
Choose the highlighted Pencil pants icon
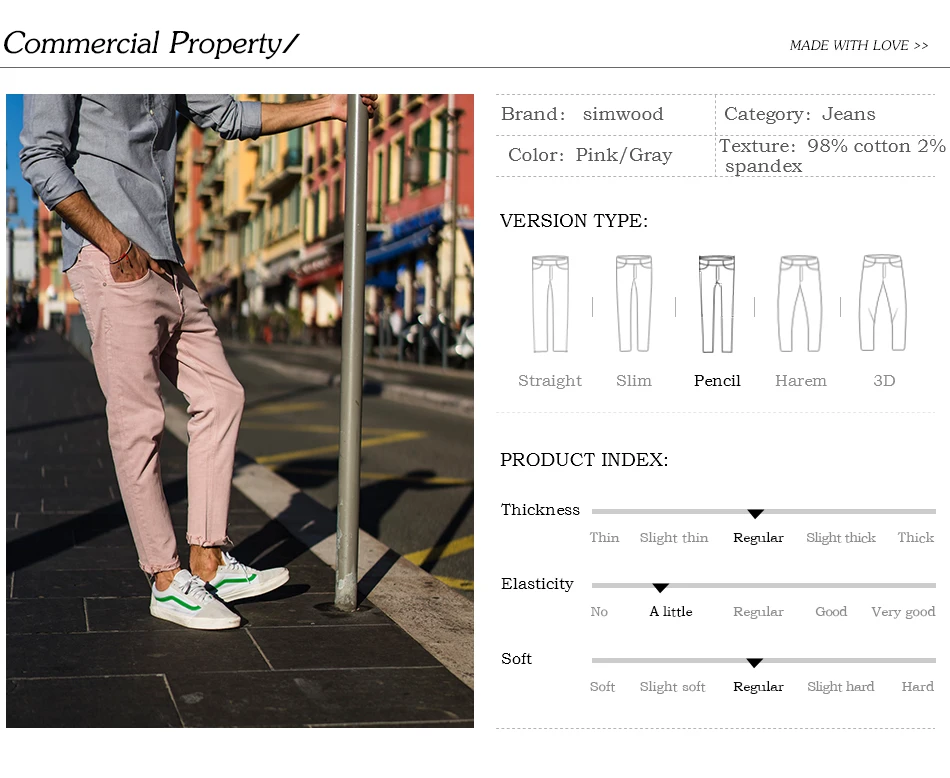pyautogui.click(x=717, y=304)
